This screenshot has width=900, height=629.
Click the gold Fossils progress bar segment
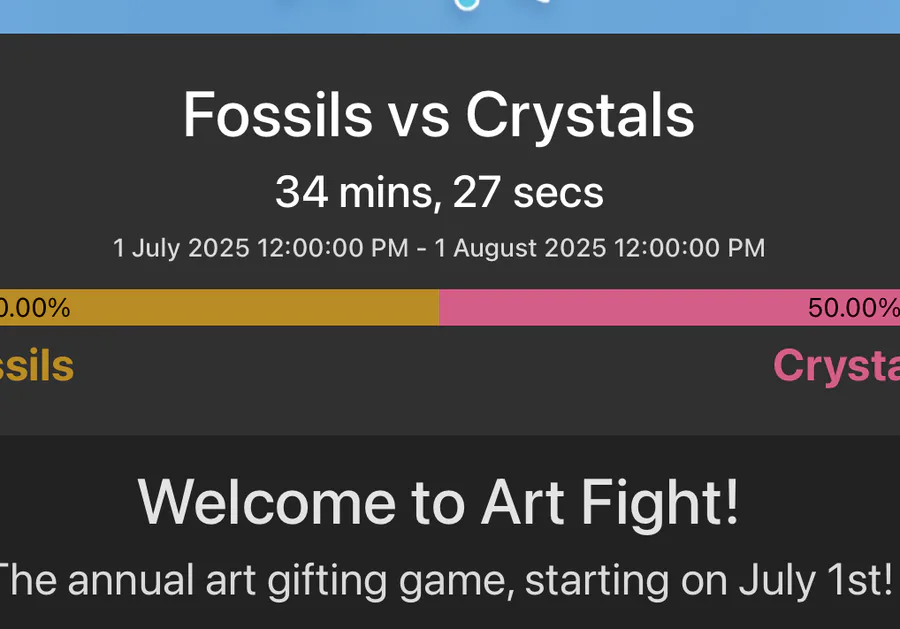pos(219,308)
